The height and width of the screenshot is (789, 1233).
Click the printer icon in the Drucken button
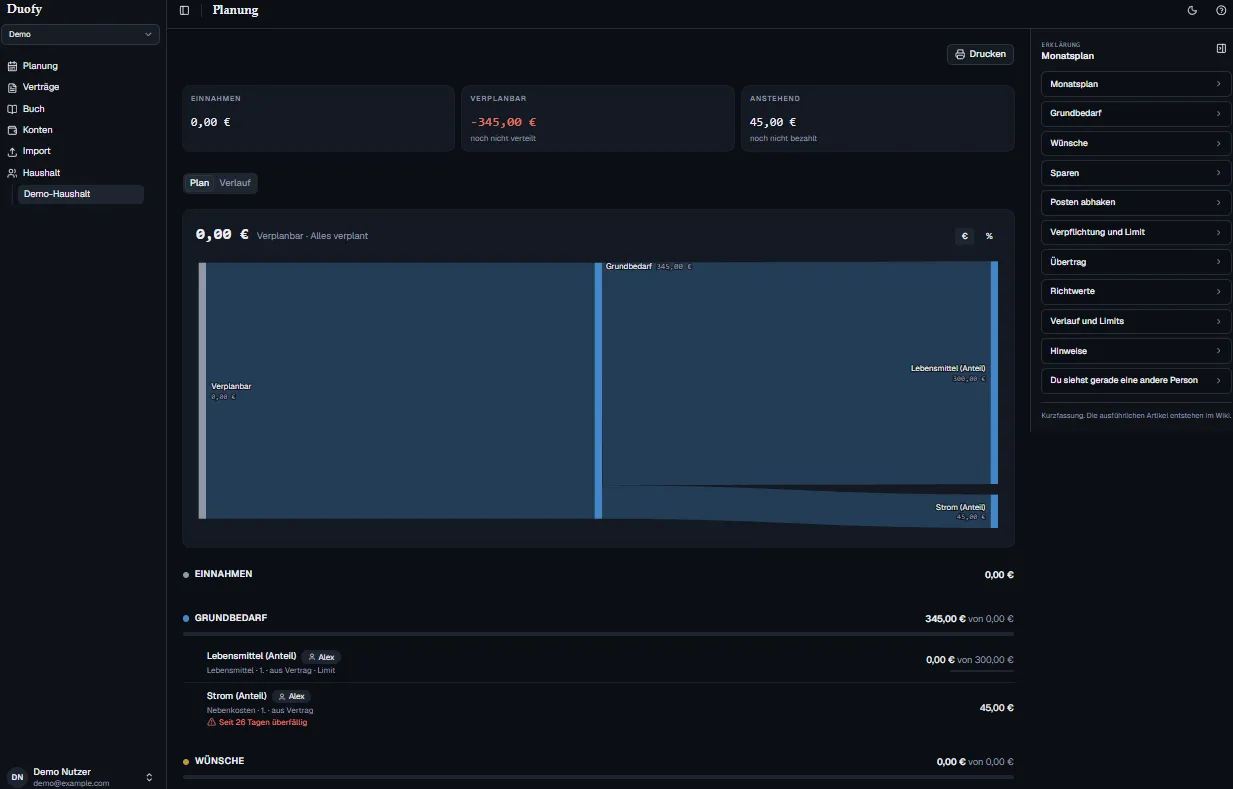pos(960,54)
